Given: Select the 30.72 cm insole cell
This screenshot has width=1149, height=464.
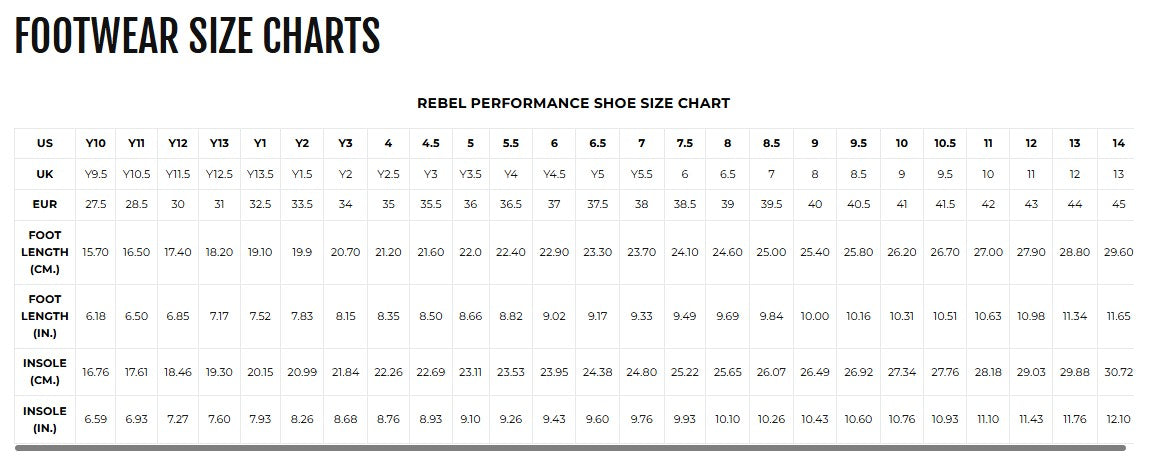Looking at the screenshot, I should pyautogui.click(x=1118, y=372).
